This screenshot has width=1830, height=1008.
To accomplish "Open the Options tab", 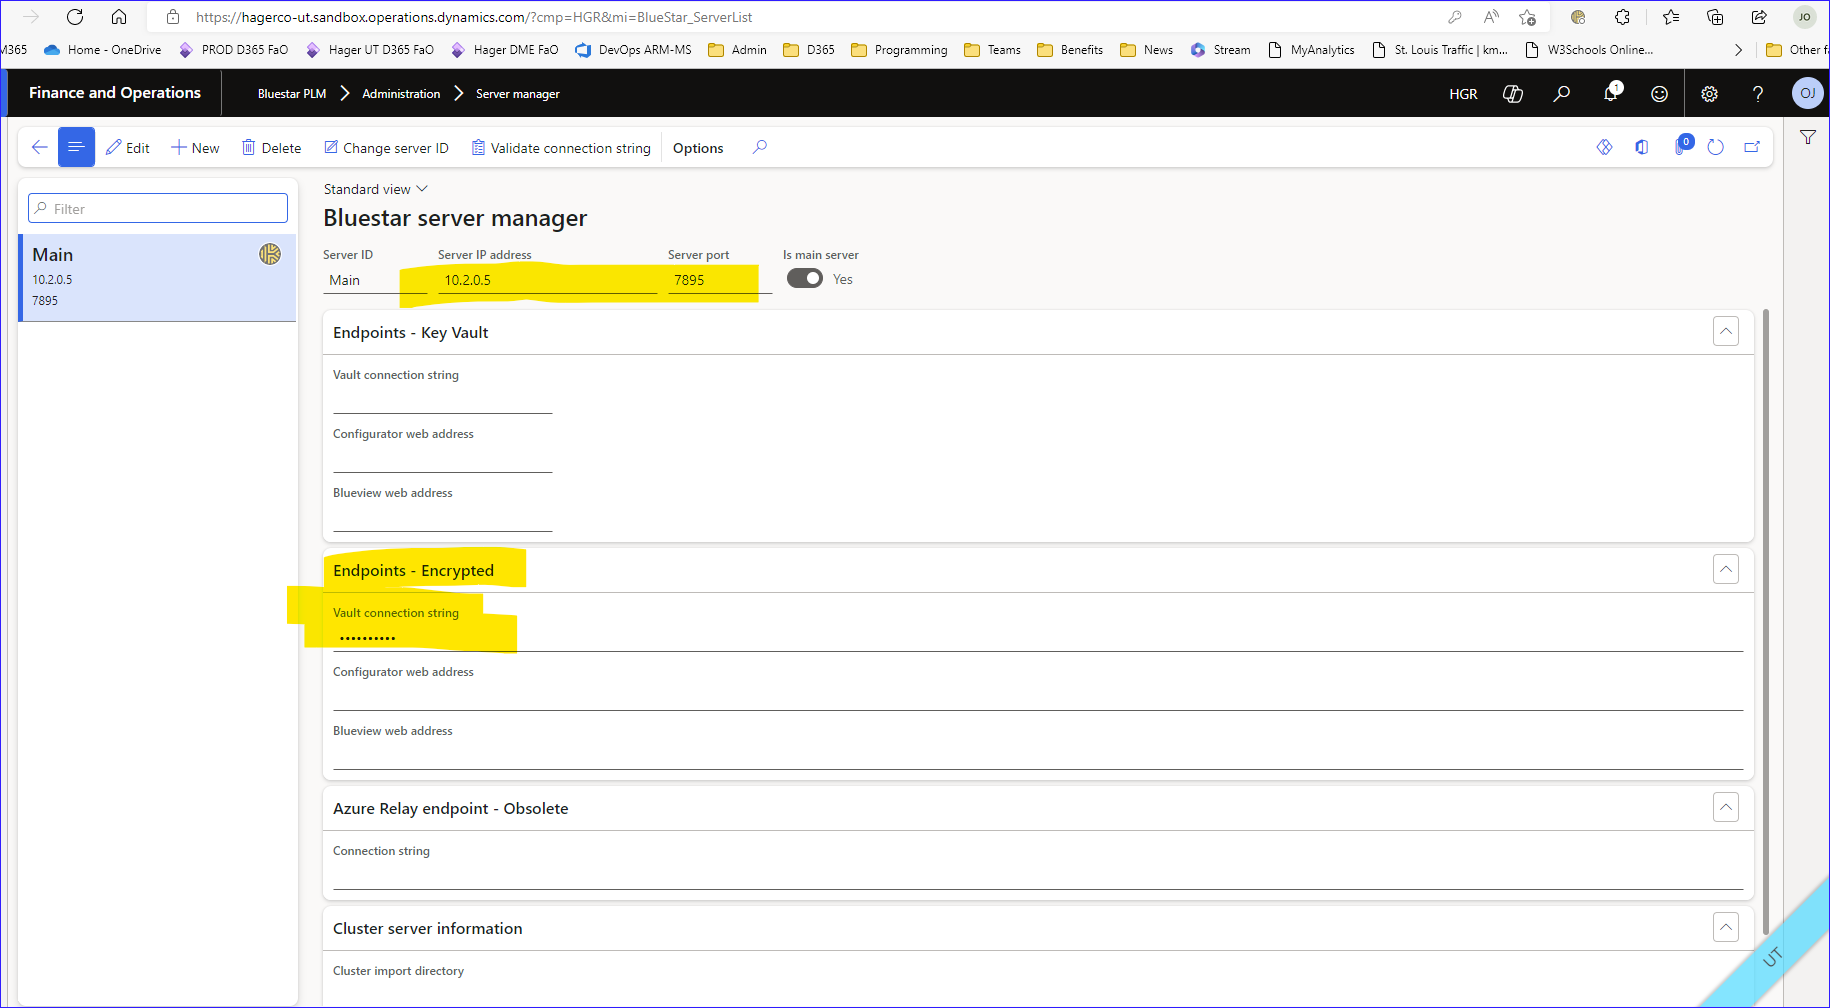I will pos(698,148).
